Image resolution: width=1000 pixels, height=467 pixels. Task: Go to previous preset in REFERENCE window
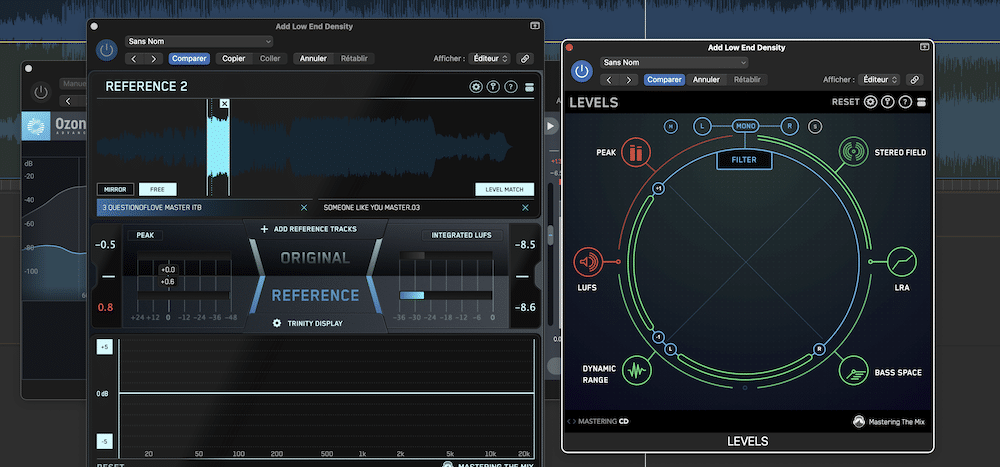tap(135, 59)
